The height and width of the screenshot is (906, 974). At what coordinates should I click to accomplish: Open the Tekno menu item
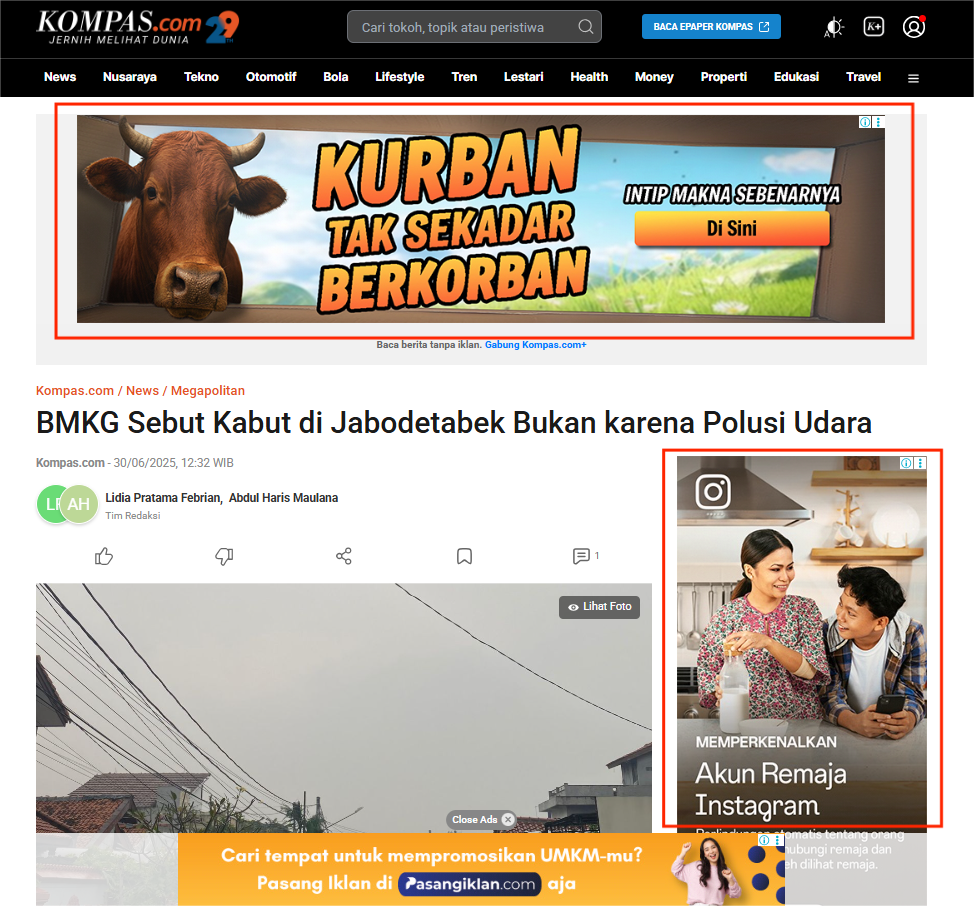coord(201,77)
